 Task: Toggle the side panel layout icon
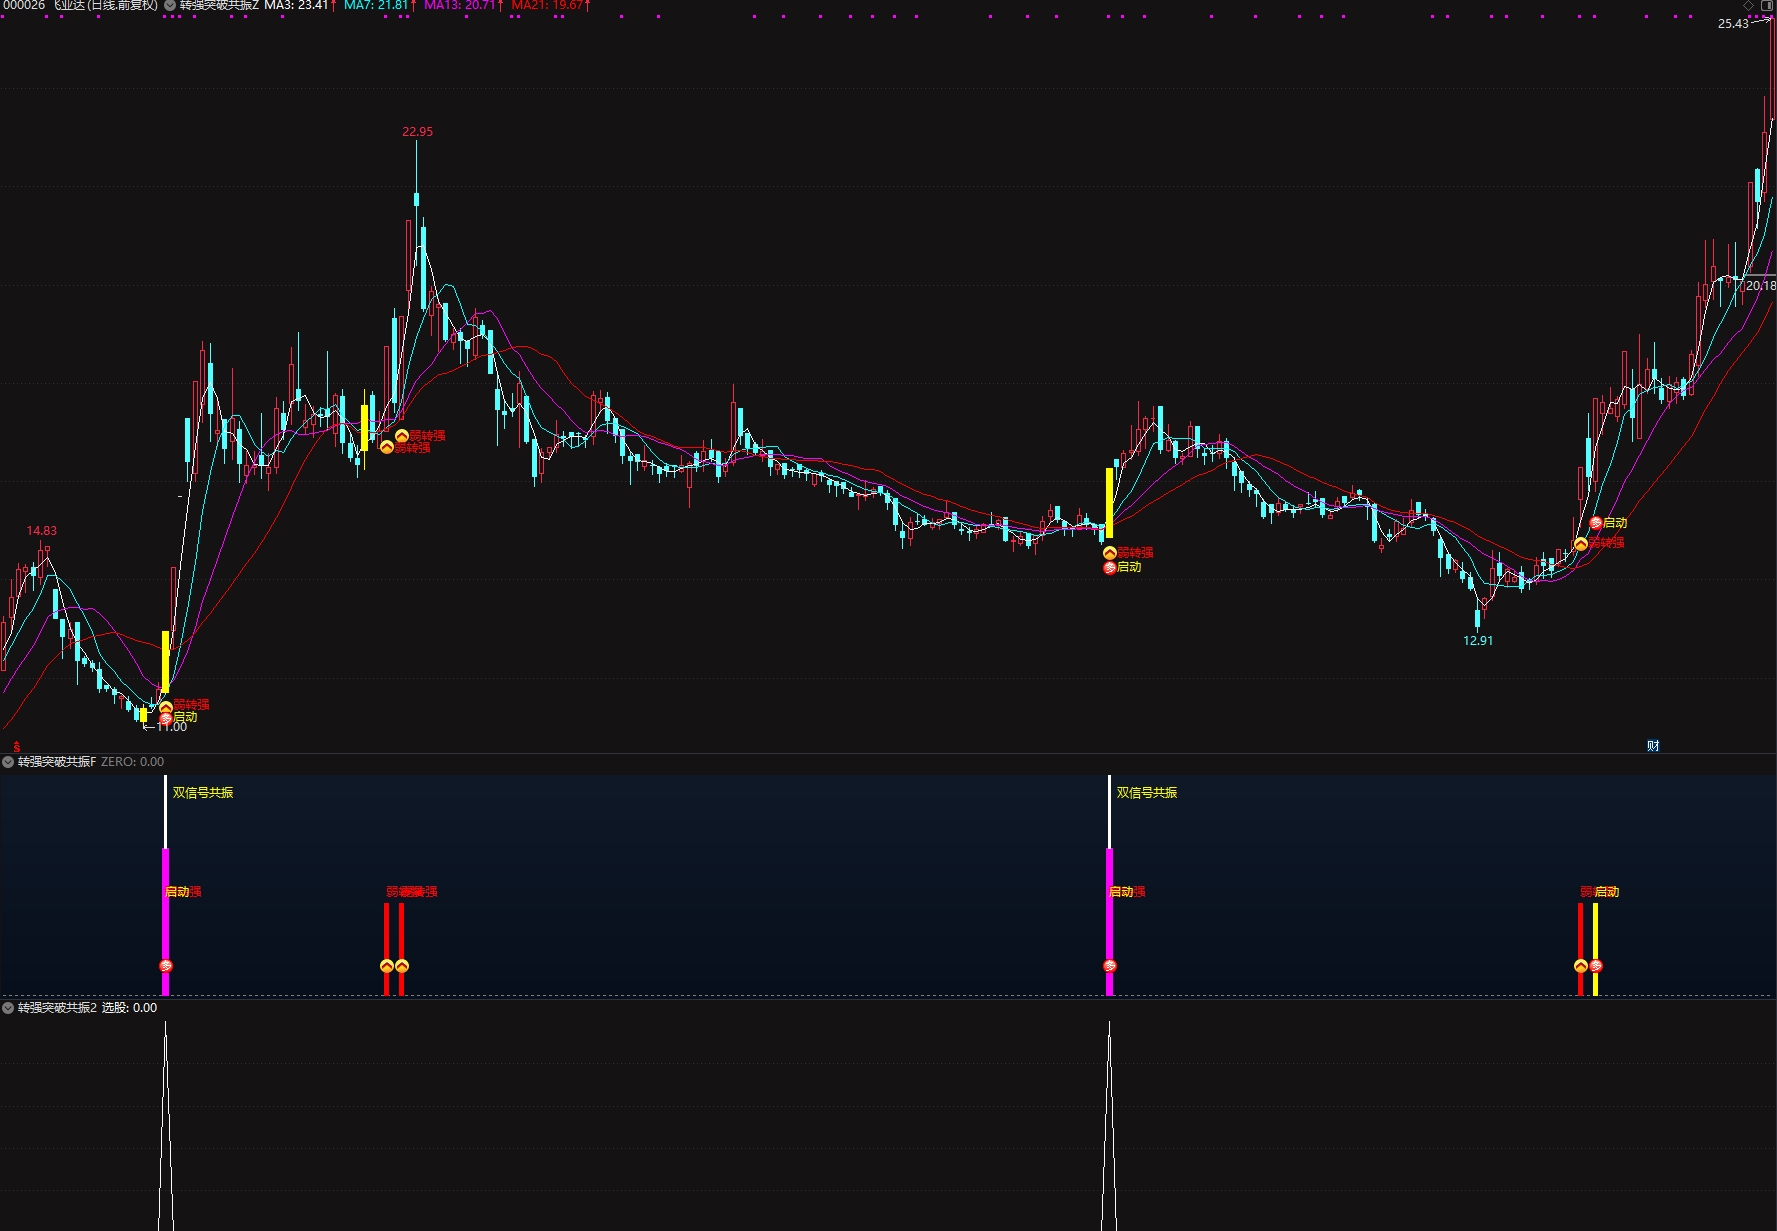pos(1766,5)
